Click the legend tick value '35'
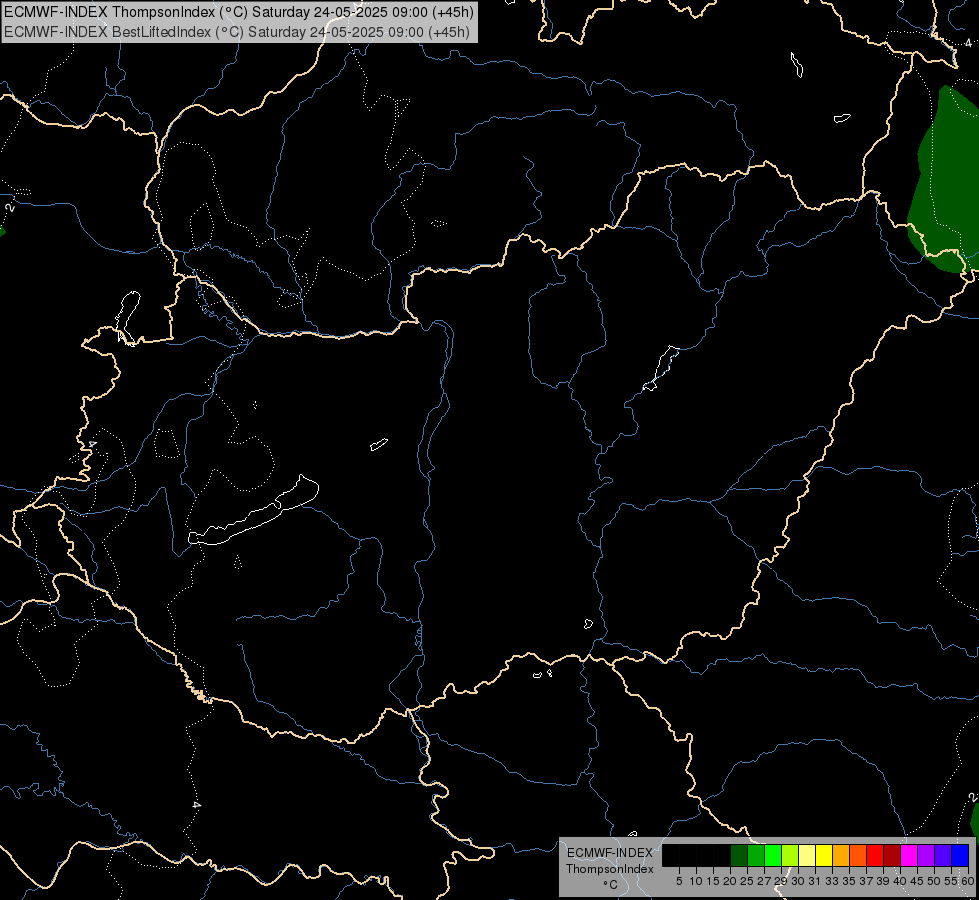The image size is (979, 900). pos(849,881)
